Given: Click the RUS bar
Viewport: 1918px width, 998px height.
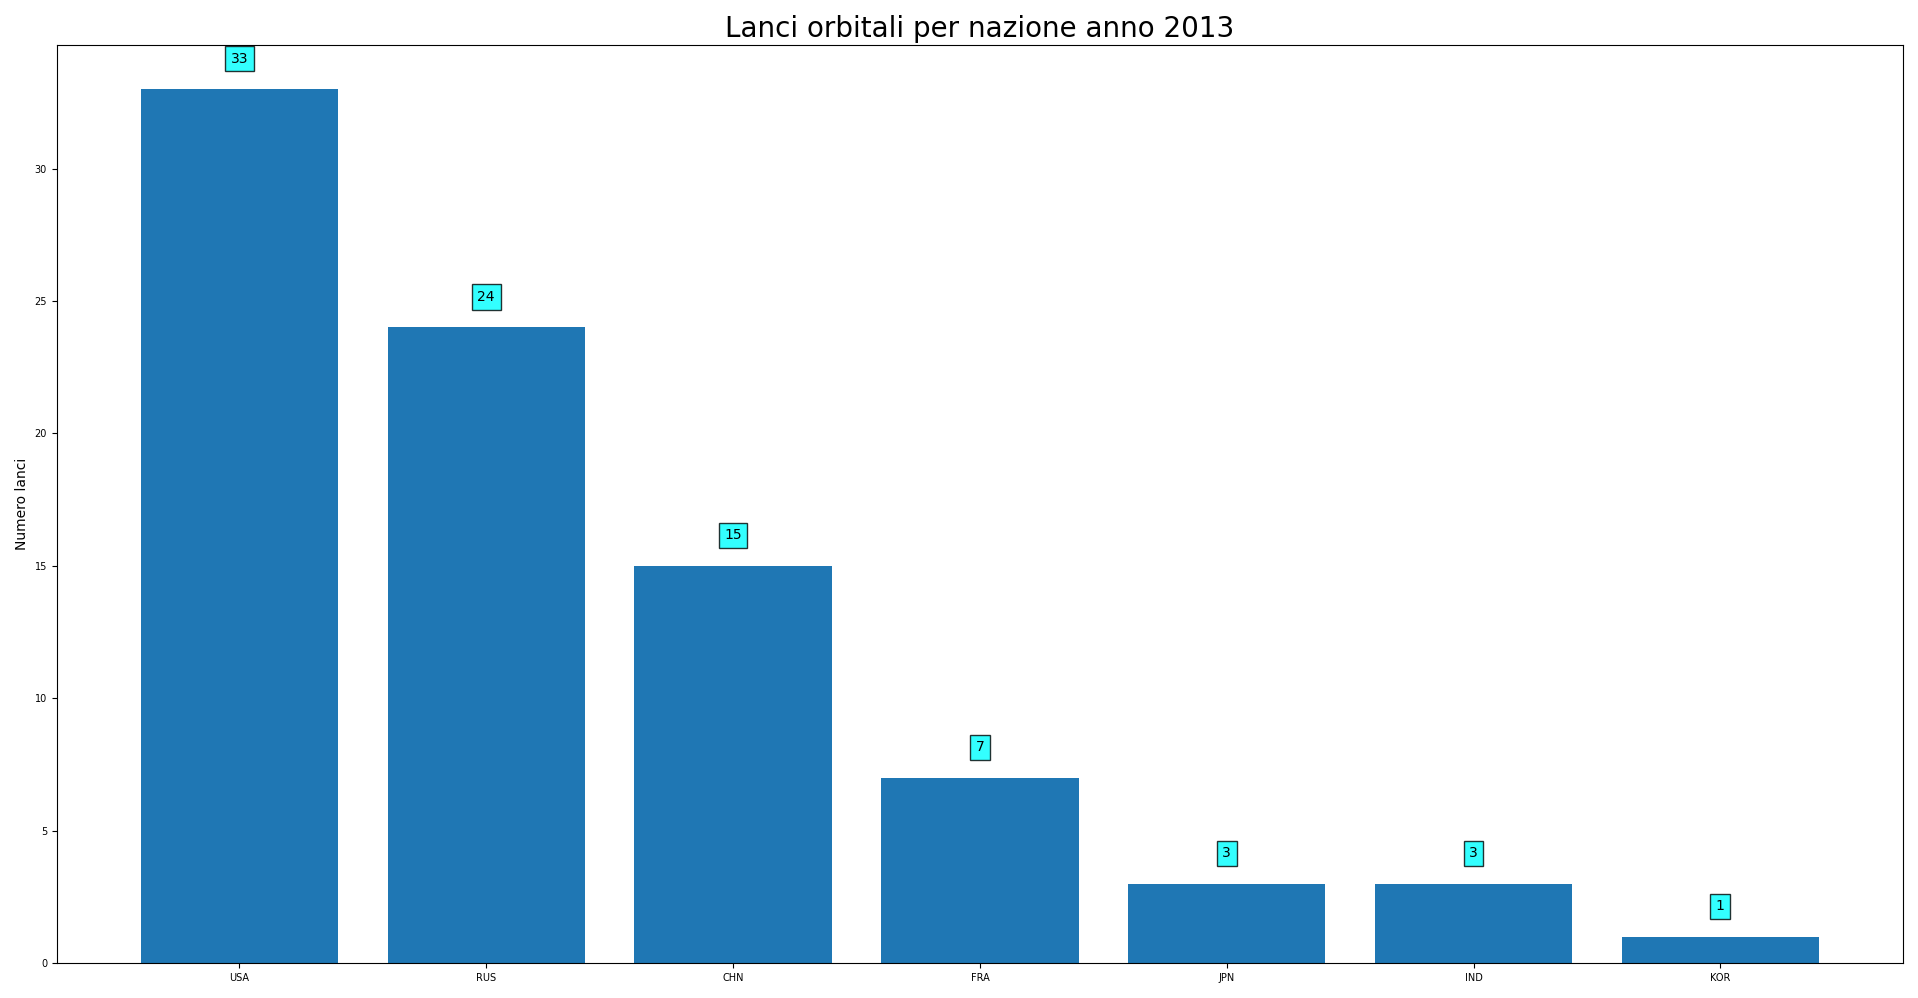Looking at the screenshot, I should [x=486, y=645].
